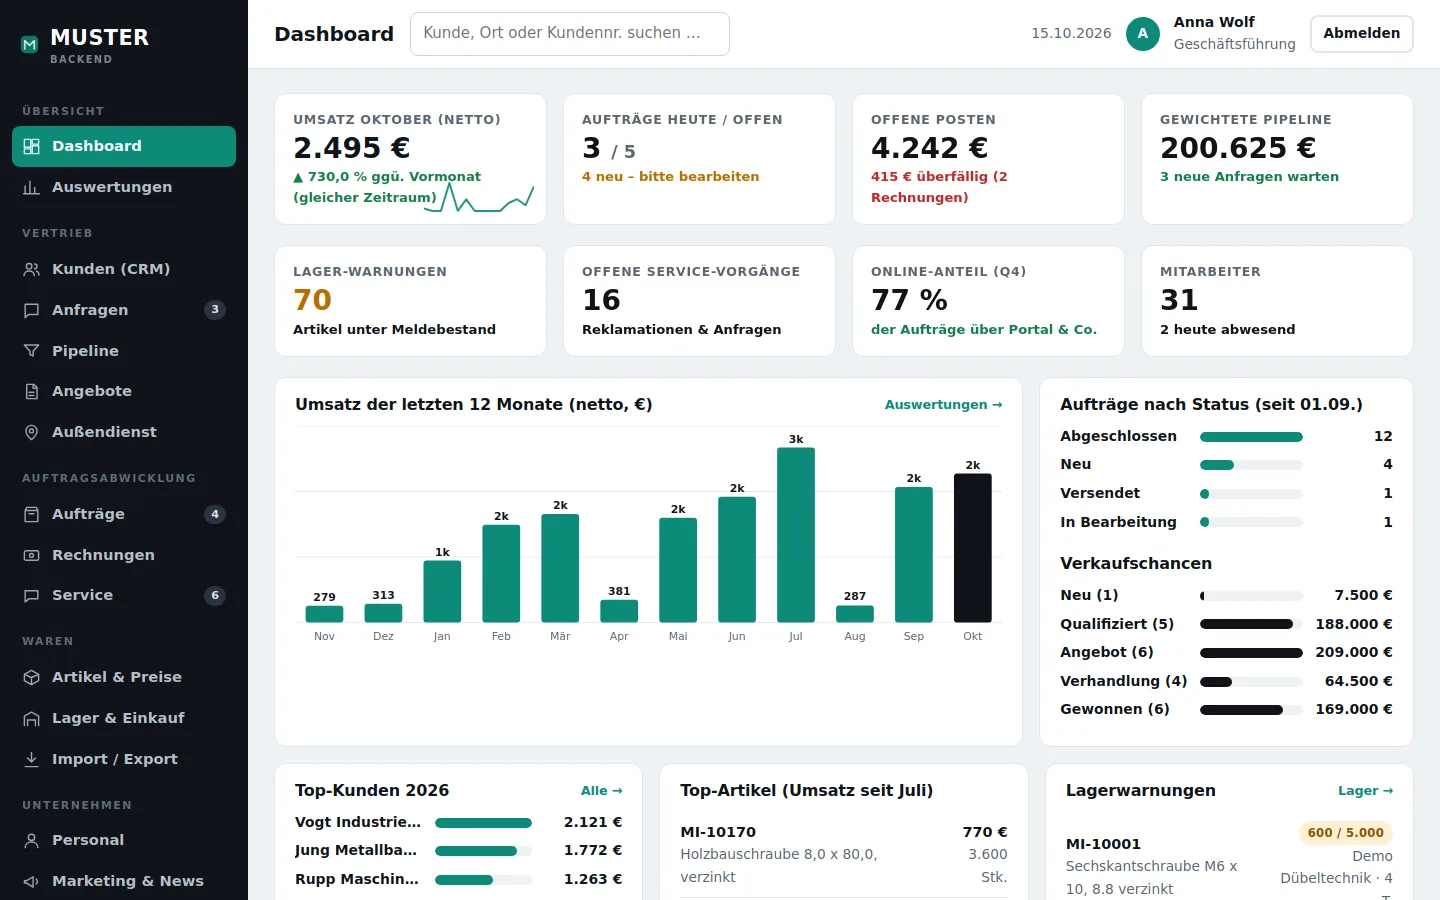Click the '200.625 €' pipeline value
Screen dimensions: 1440x900
click(1238, 148)
